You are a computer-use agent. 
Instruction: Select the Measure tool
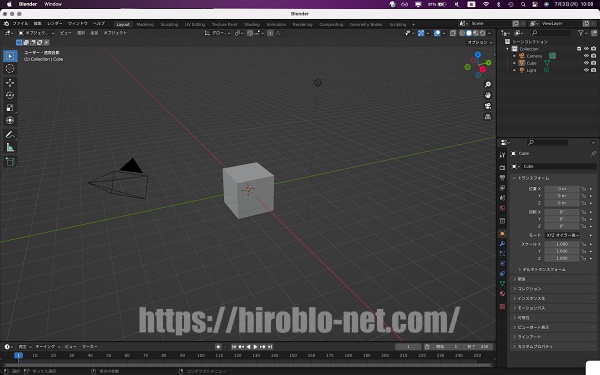point(10,148)
